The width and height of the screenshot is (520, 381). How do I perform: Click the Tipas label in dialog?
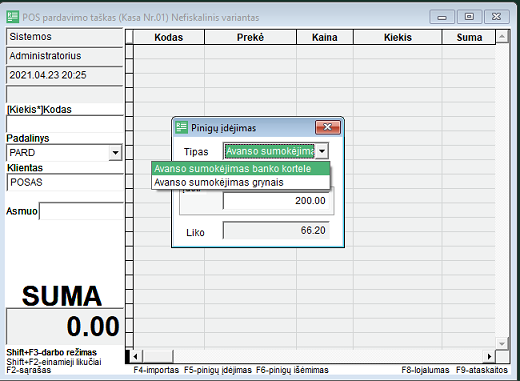tap(196, 152)
